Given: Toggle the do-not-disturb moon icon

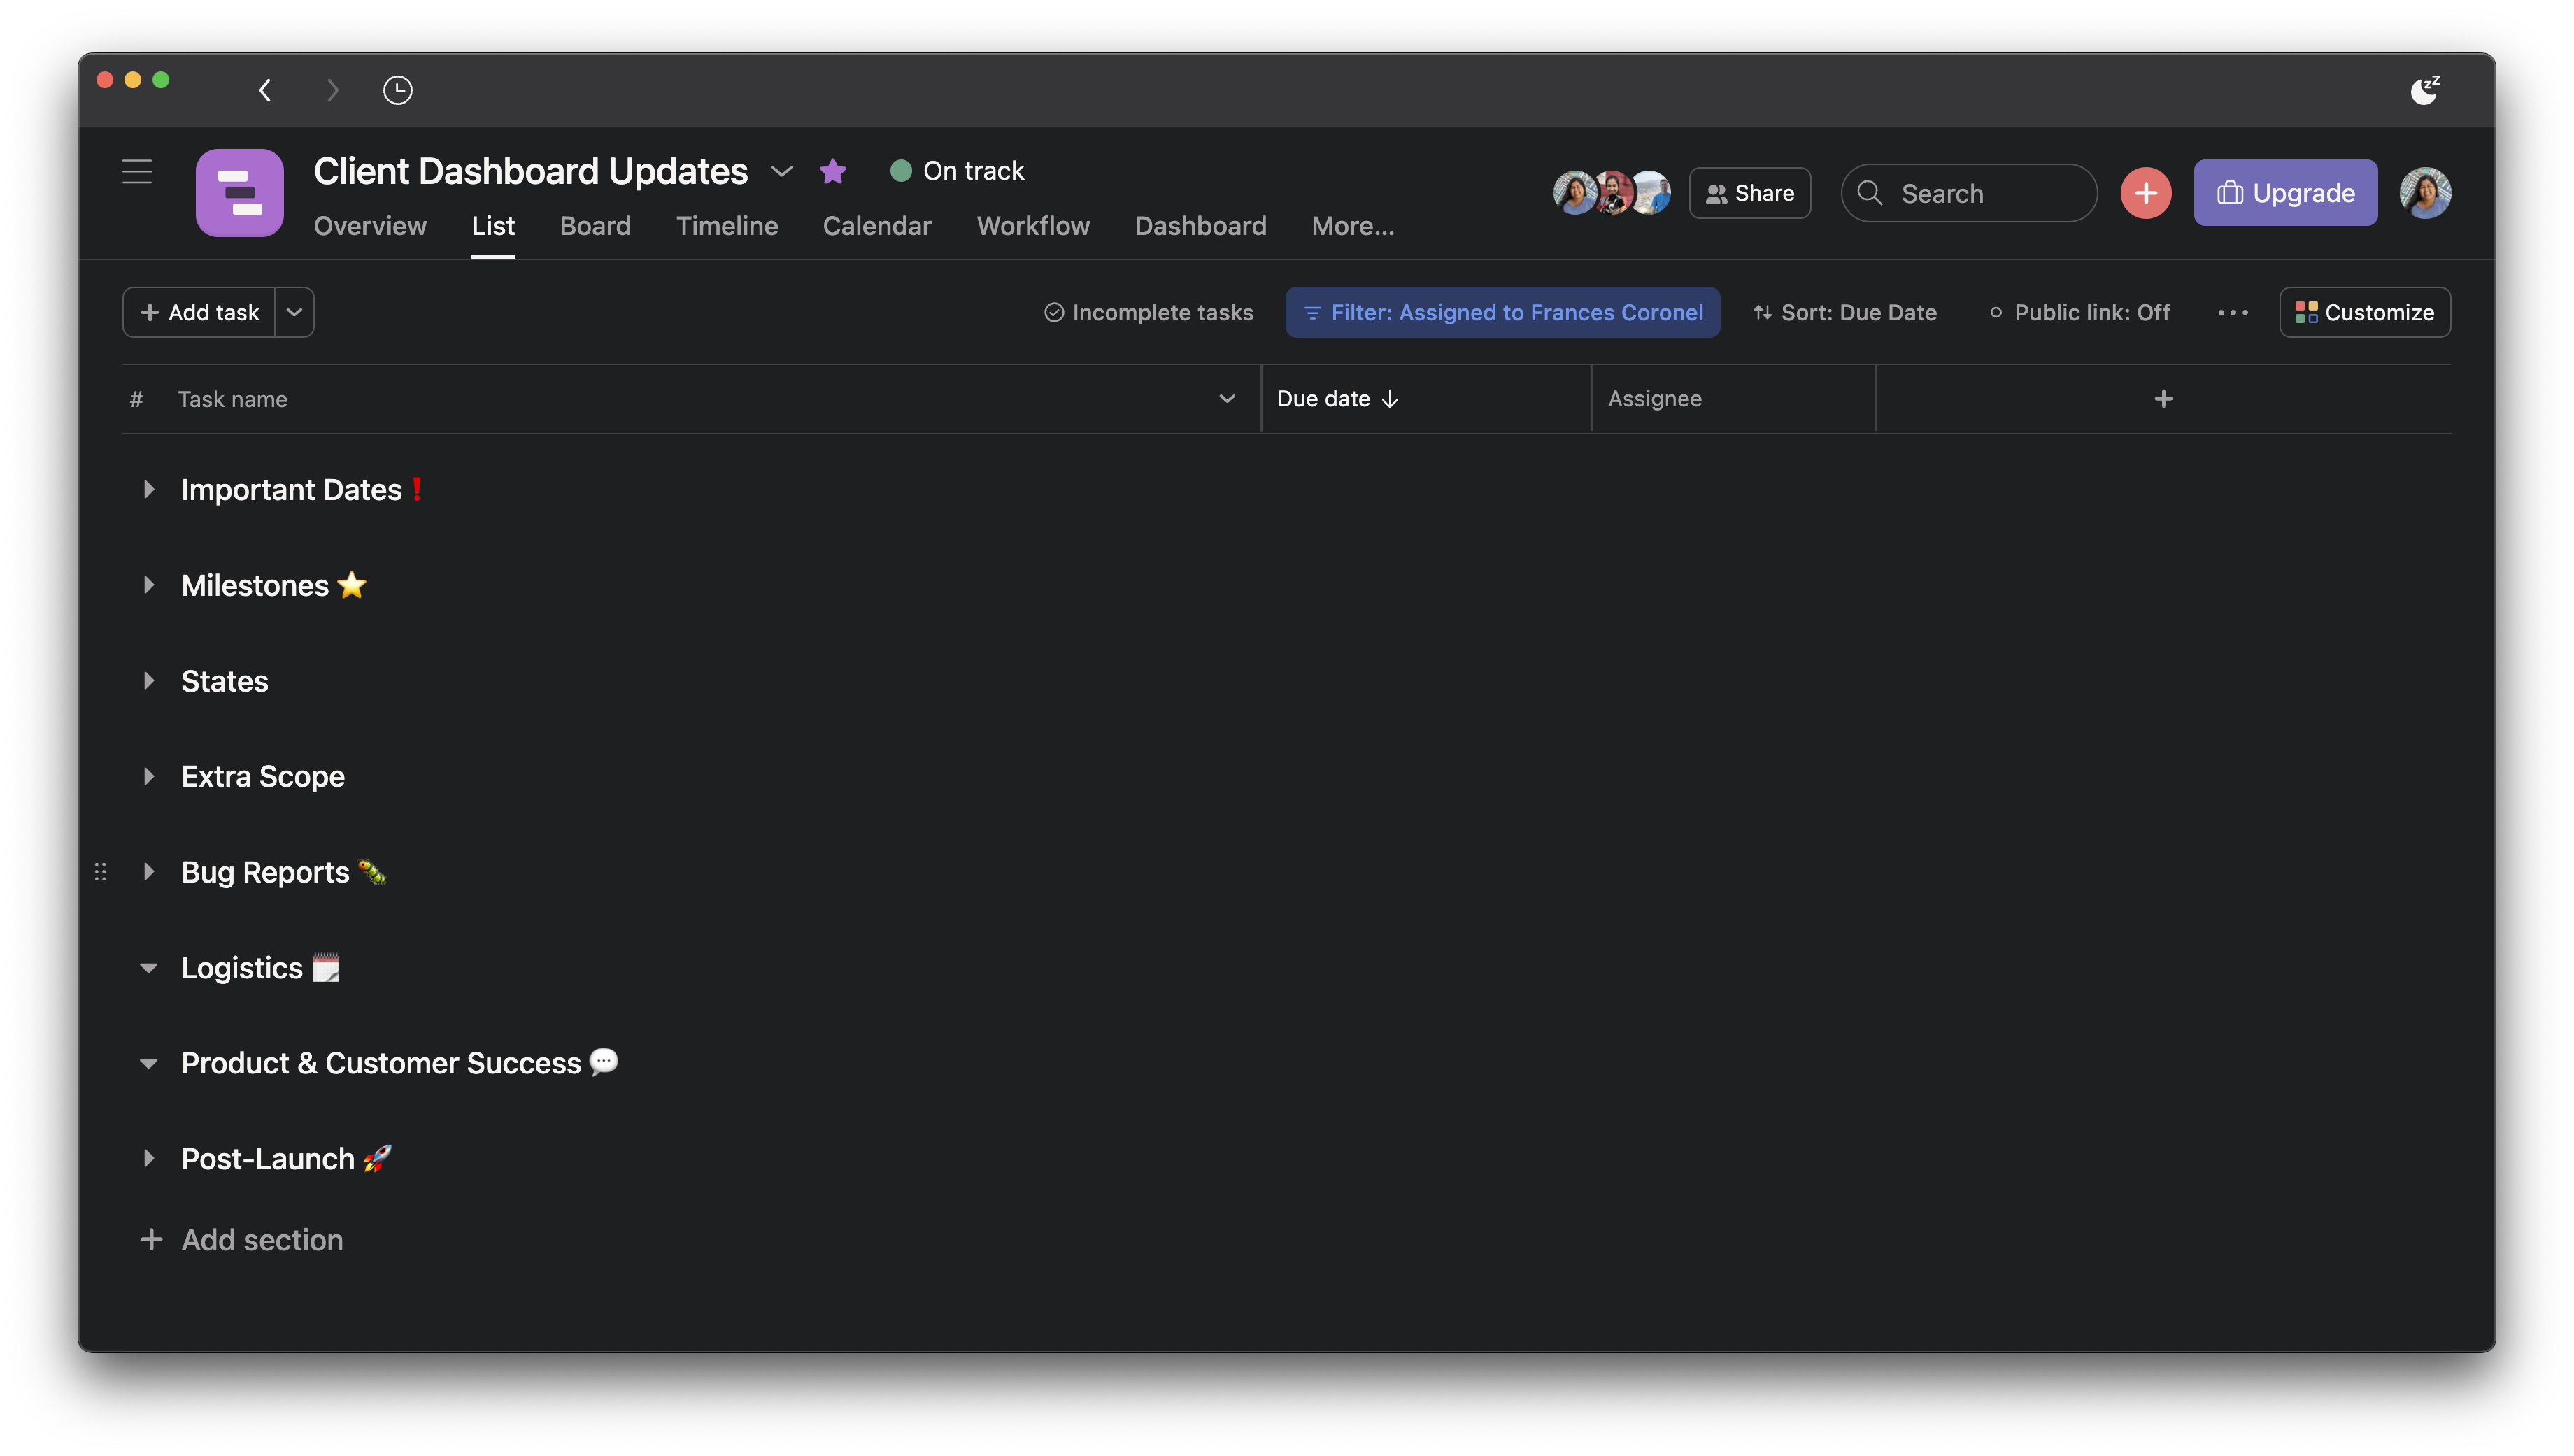Looking at the screenshot, I should (2424, 90).
